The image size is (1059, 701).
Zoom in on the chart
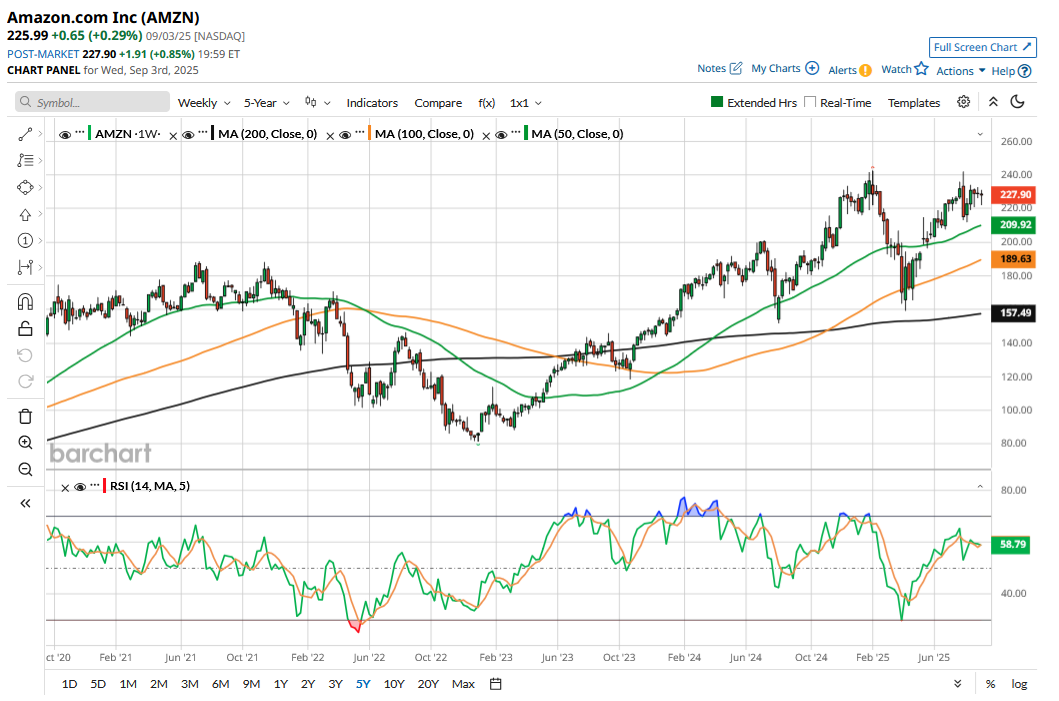click(x=25, y=442)
